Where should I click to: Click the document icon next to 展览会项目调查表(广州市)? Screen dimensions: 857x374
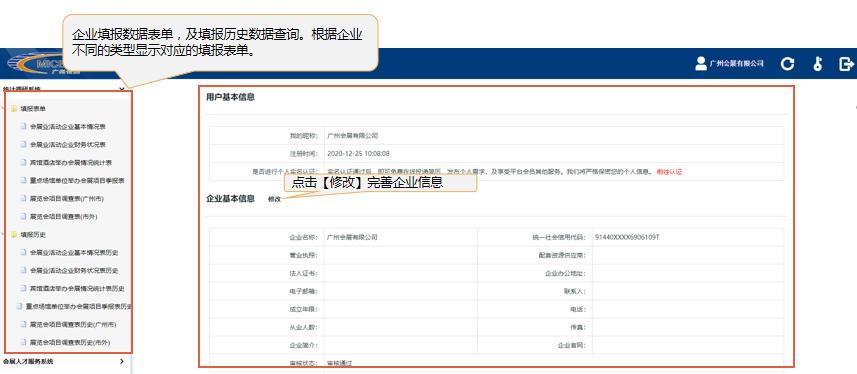pos(23,198)
